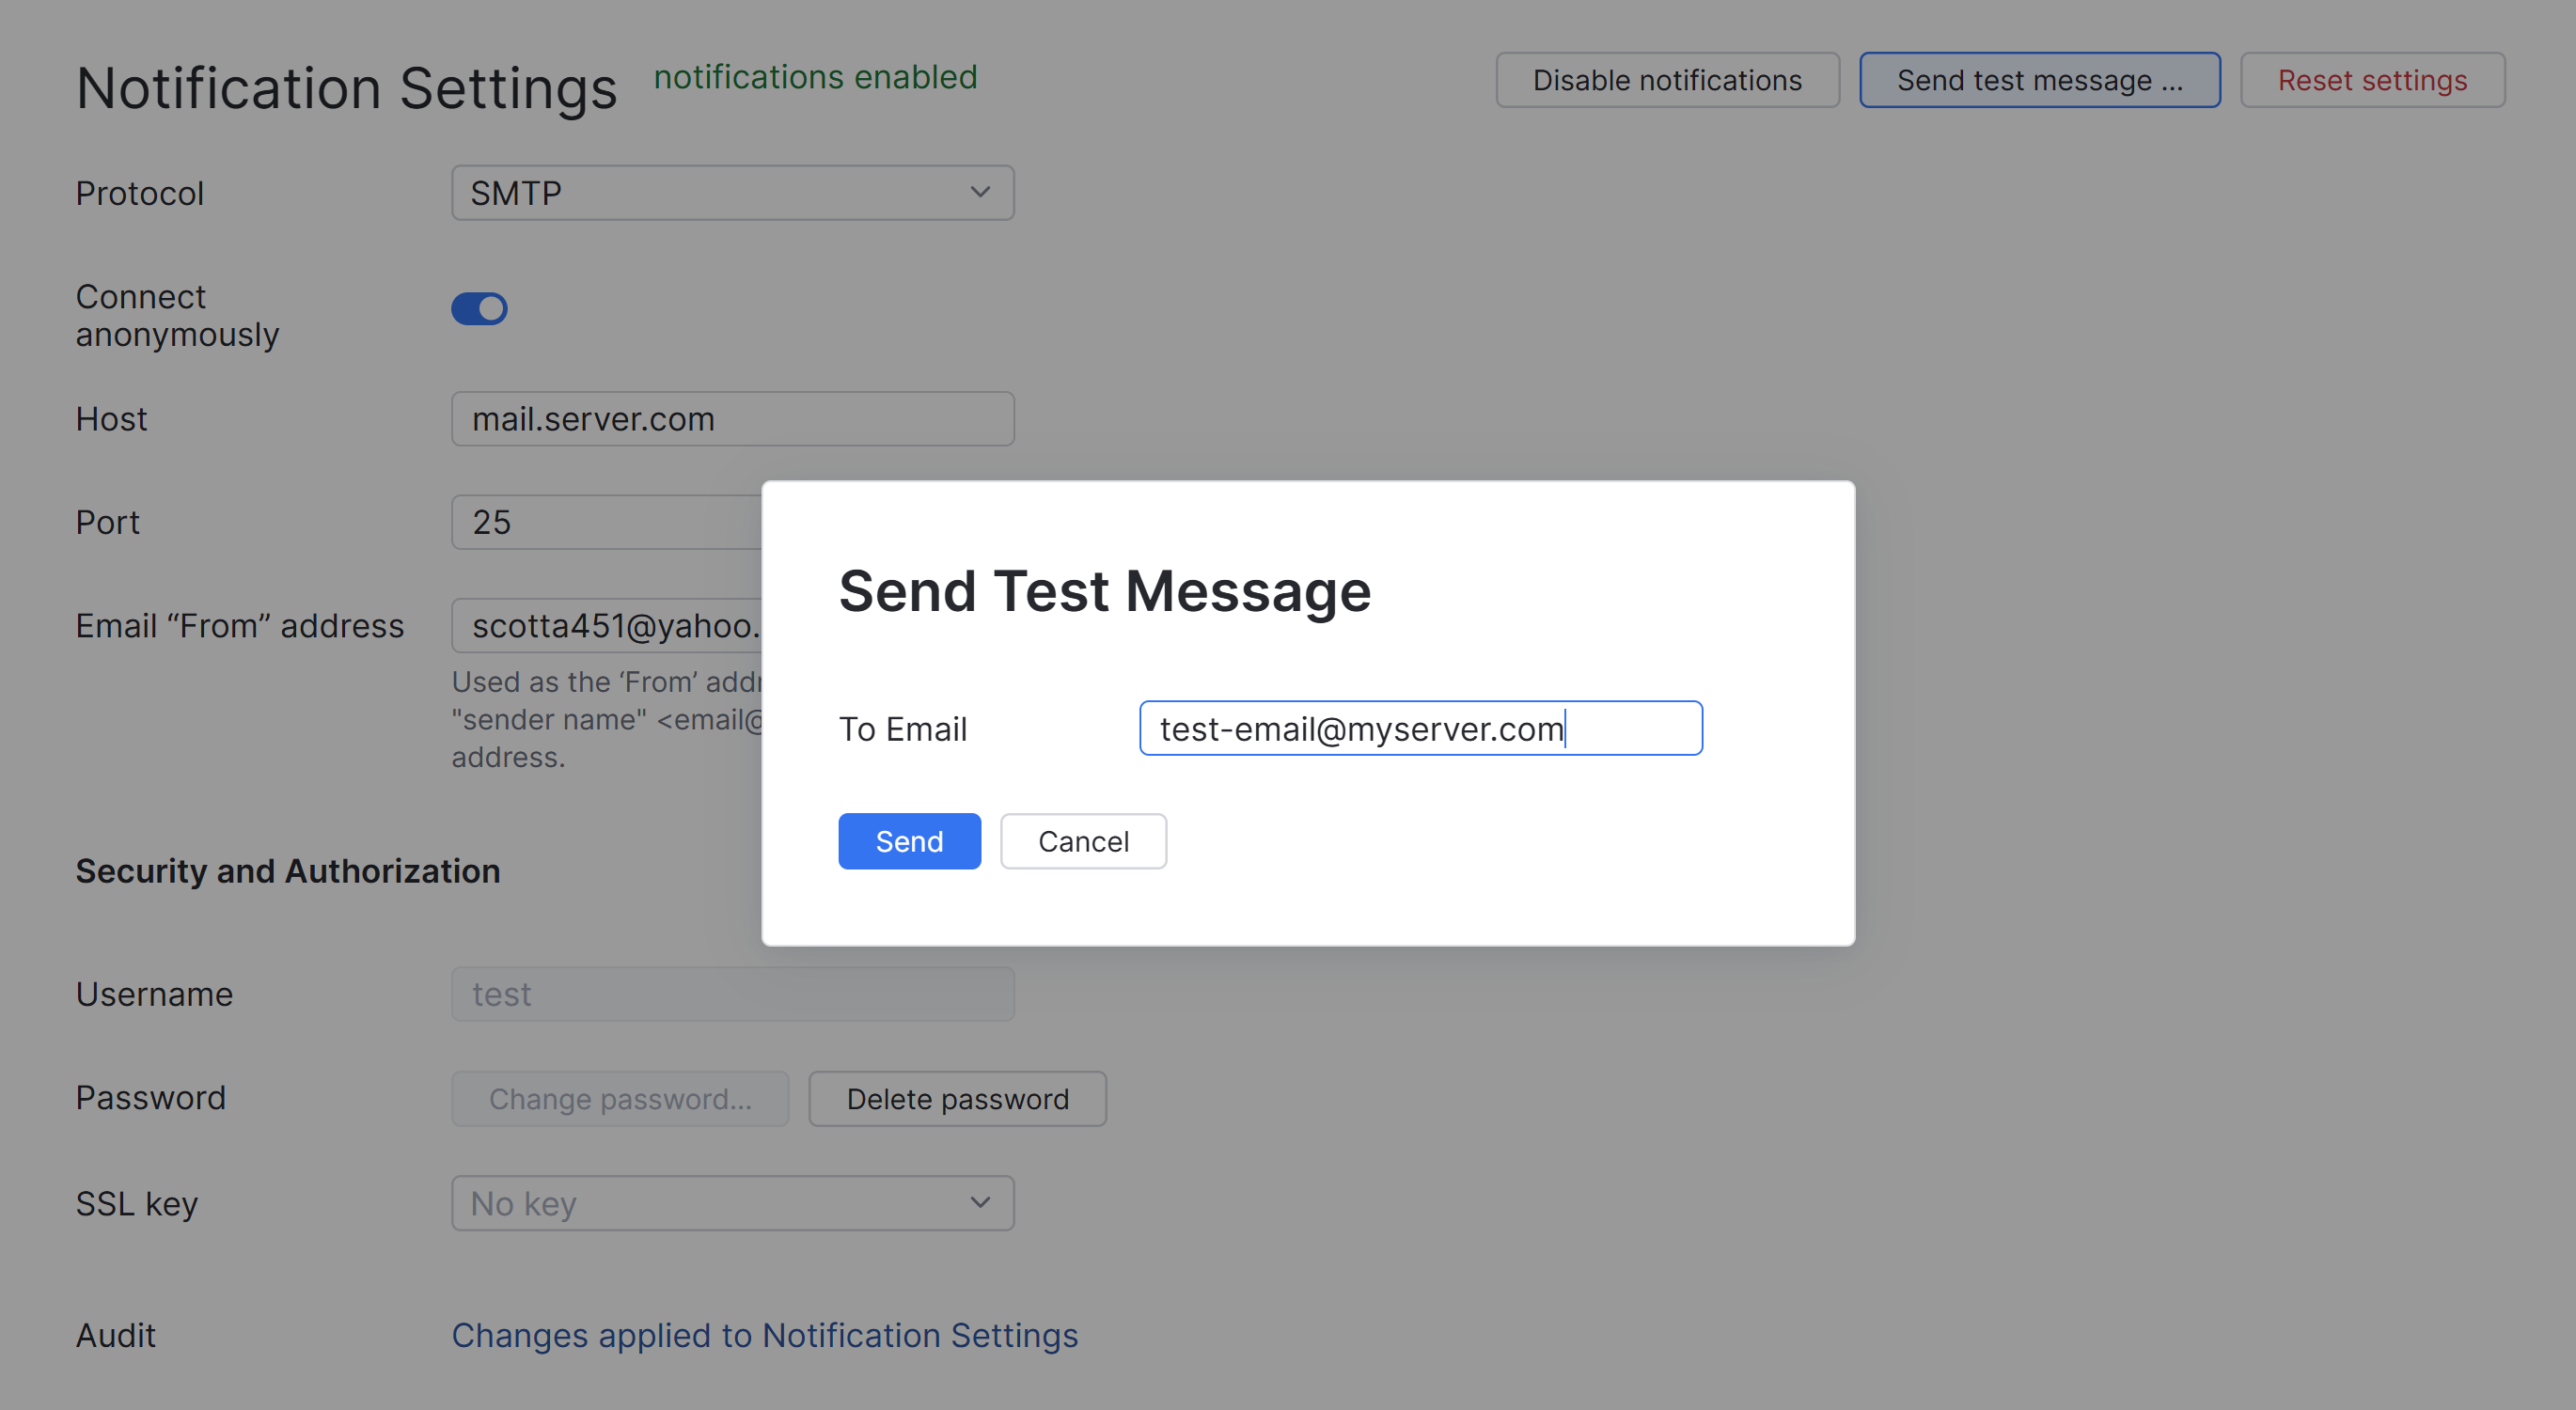Click the Protocol dropdown chevron arrow
Image resolution: width=2576 pixels, height=1410 pixels.
click(x=979, y=192)
